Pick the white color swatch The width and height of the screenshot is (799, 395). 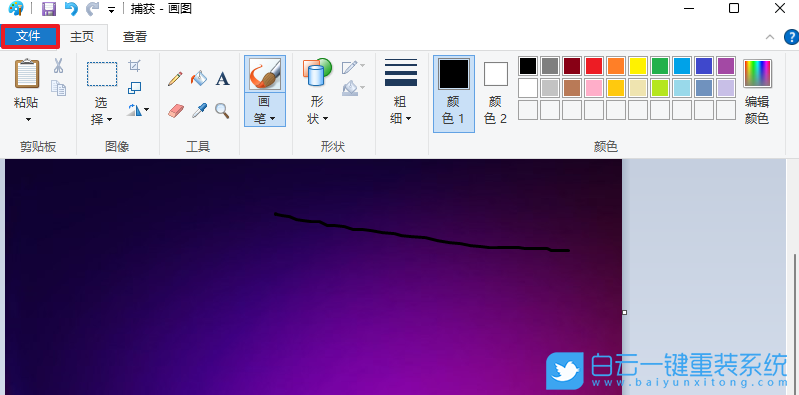(528, 88)
